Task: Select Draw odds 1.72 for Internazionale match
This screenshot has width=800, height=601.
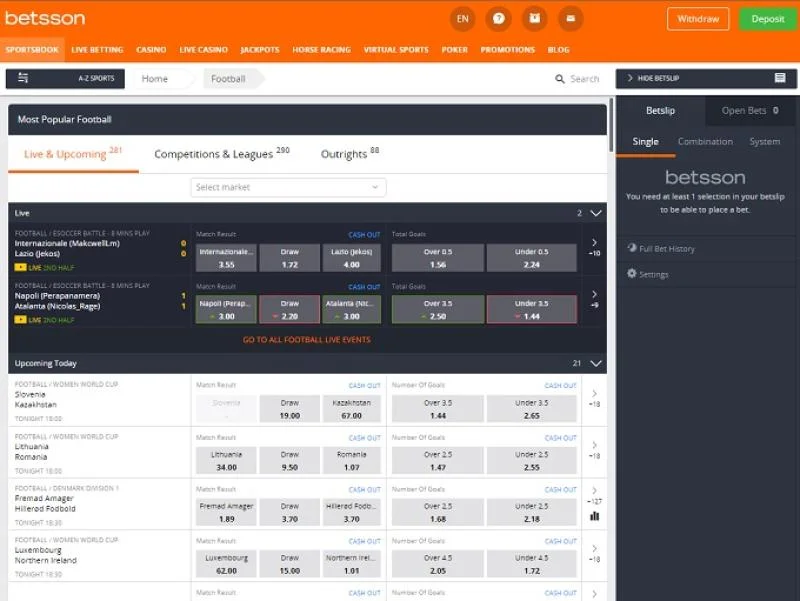Action: (x=289, y=258)
